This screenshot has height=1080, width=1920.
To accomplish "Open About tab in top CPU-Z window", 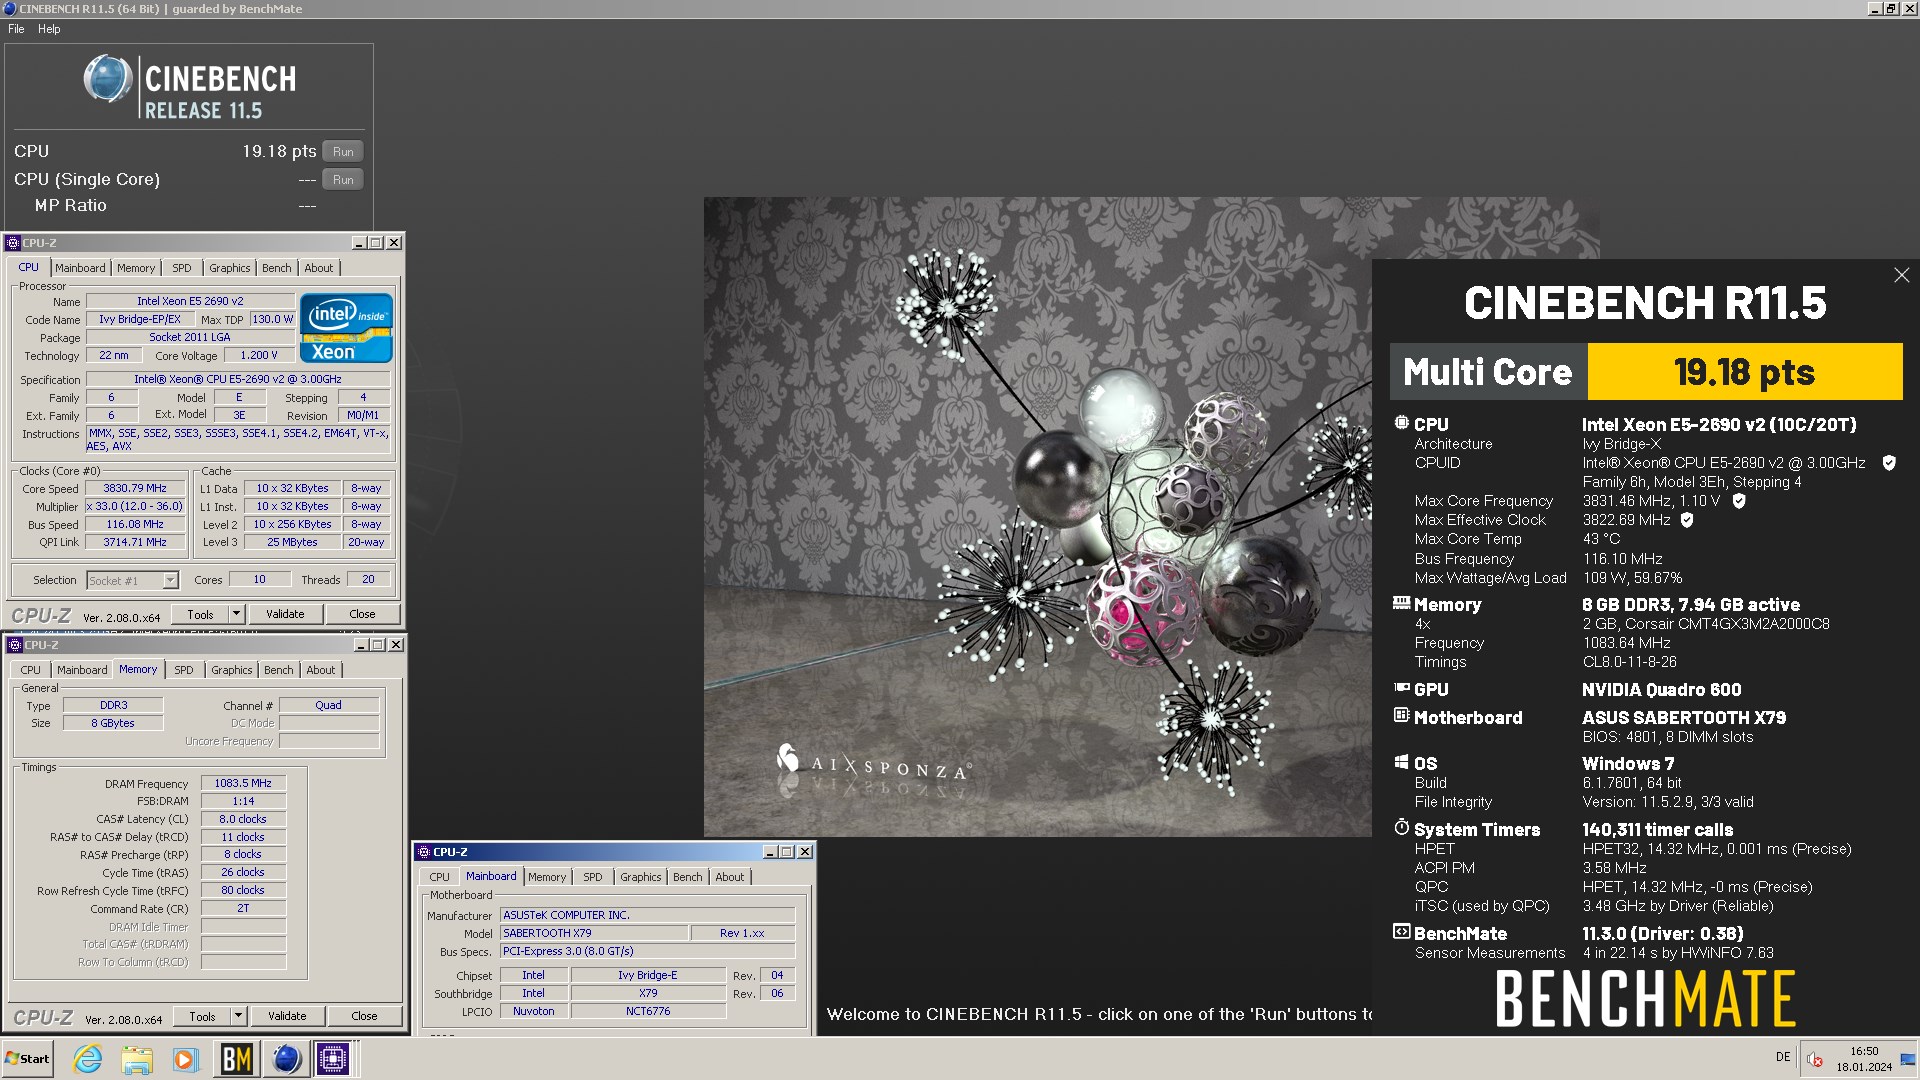I will pyautogui.click(x=319, y=268).
